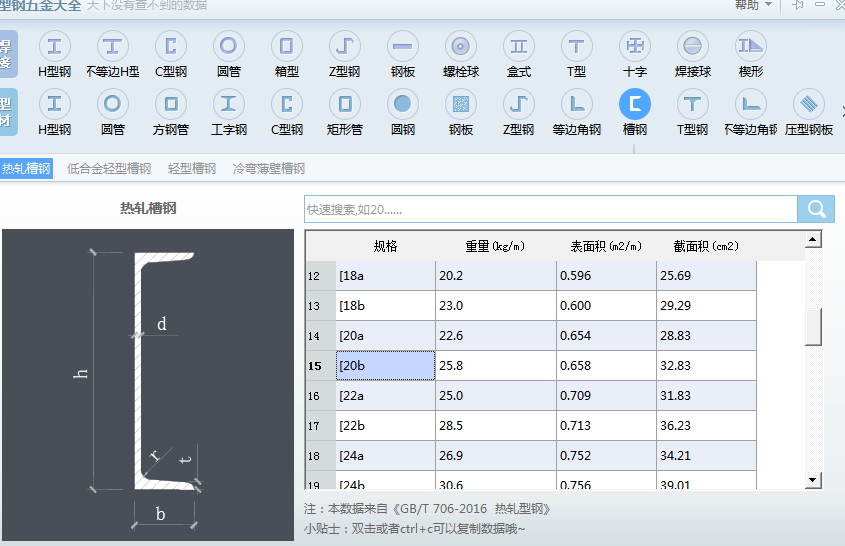The image size is (845, 546).
Task: Choose the 十字 cross section icon
Action: pyautogui.click(x=635, y=46)
